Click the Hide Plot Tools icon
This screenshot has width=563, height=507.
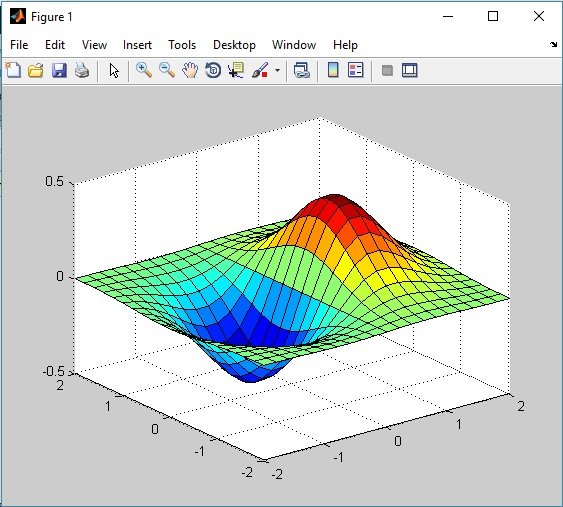click(387, 70)
